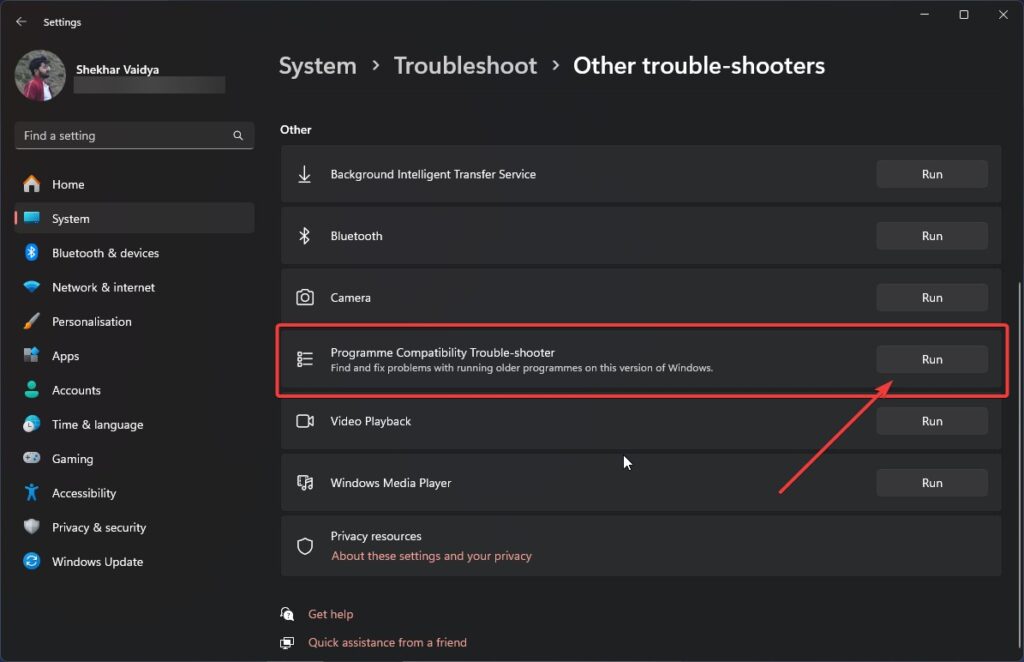Click the Video Playback camcorder icon
This screenshot has width=1024, height=662.
coord(304,421)
